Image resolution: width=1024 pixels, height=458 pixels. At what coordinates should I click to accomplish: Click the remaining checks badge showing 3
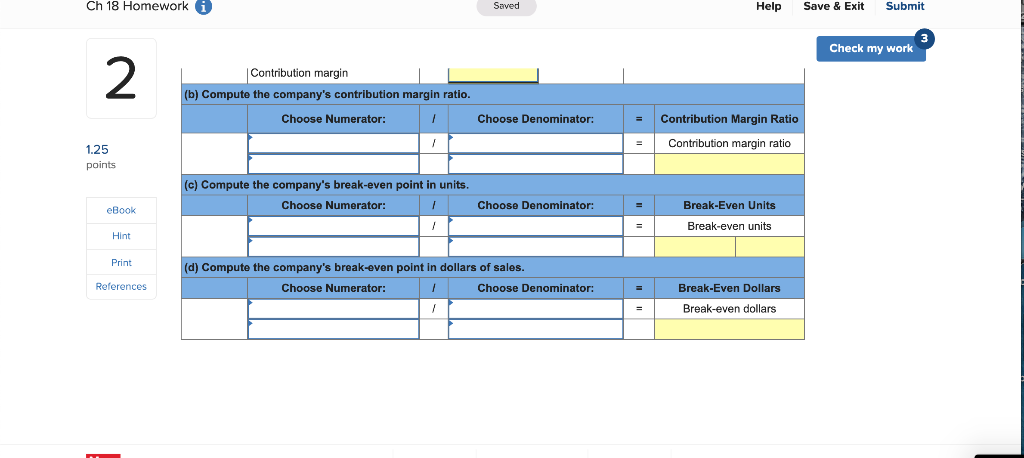coord(925,39)
